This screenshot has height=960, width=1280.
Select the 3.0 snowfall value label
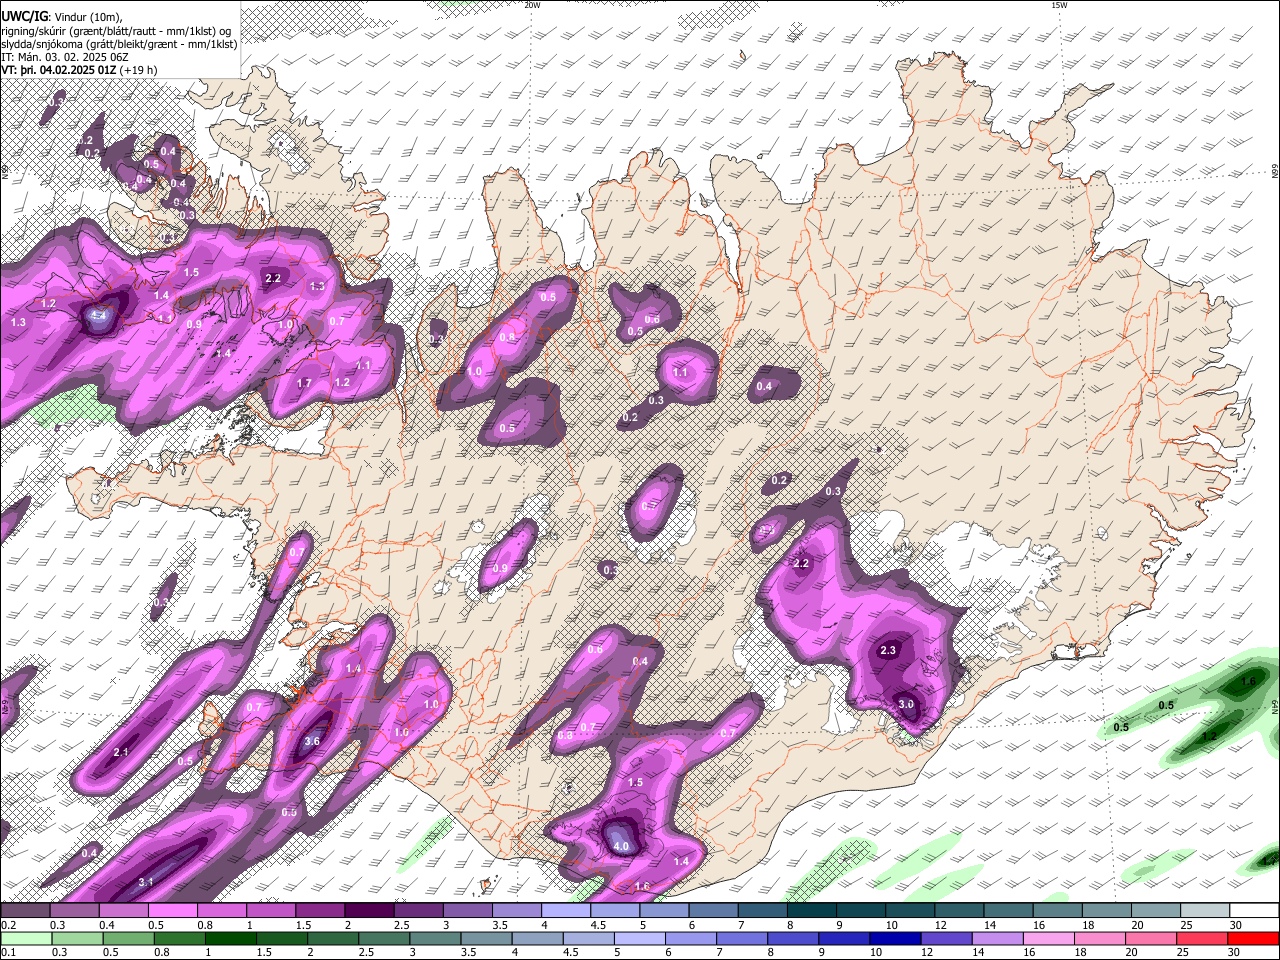click(906, 704)
